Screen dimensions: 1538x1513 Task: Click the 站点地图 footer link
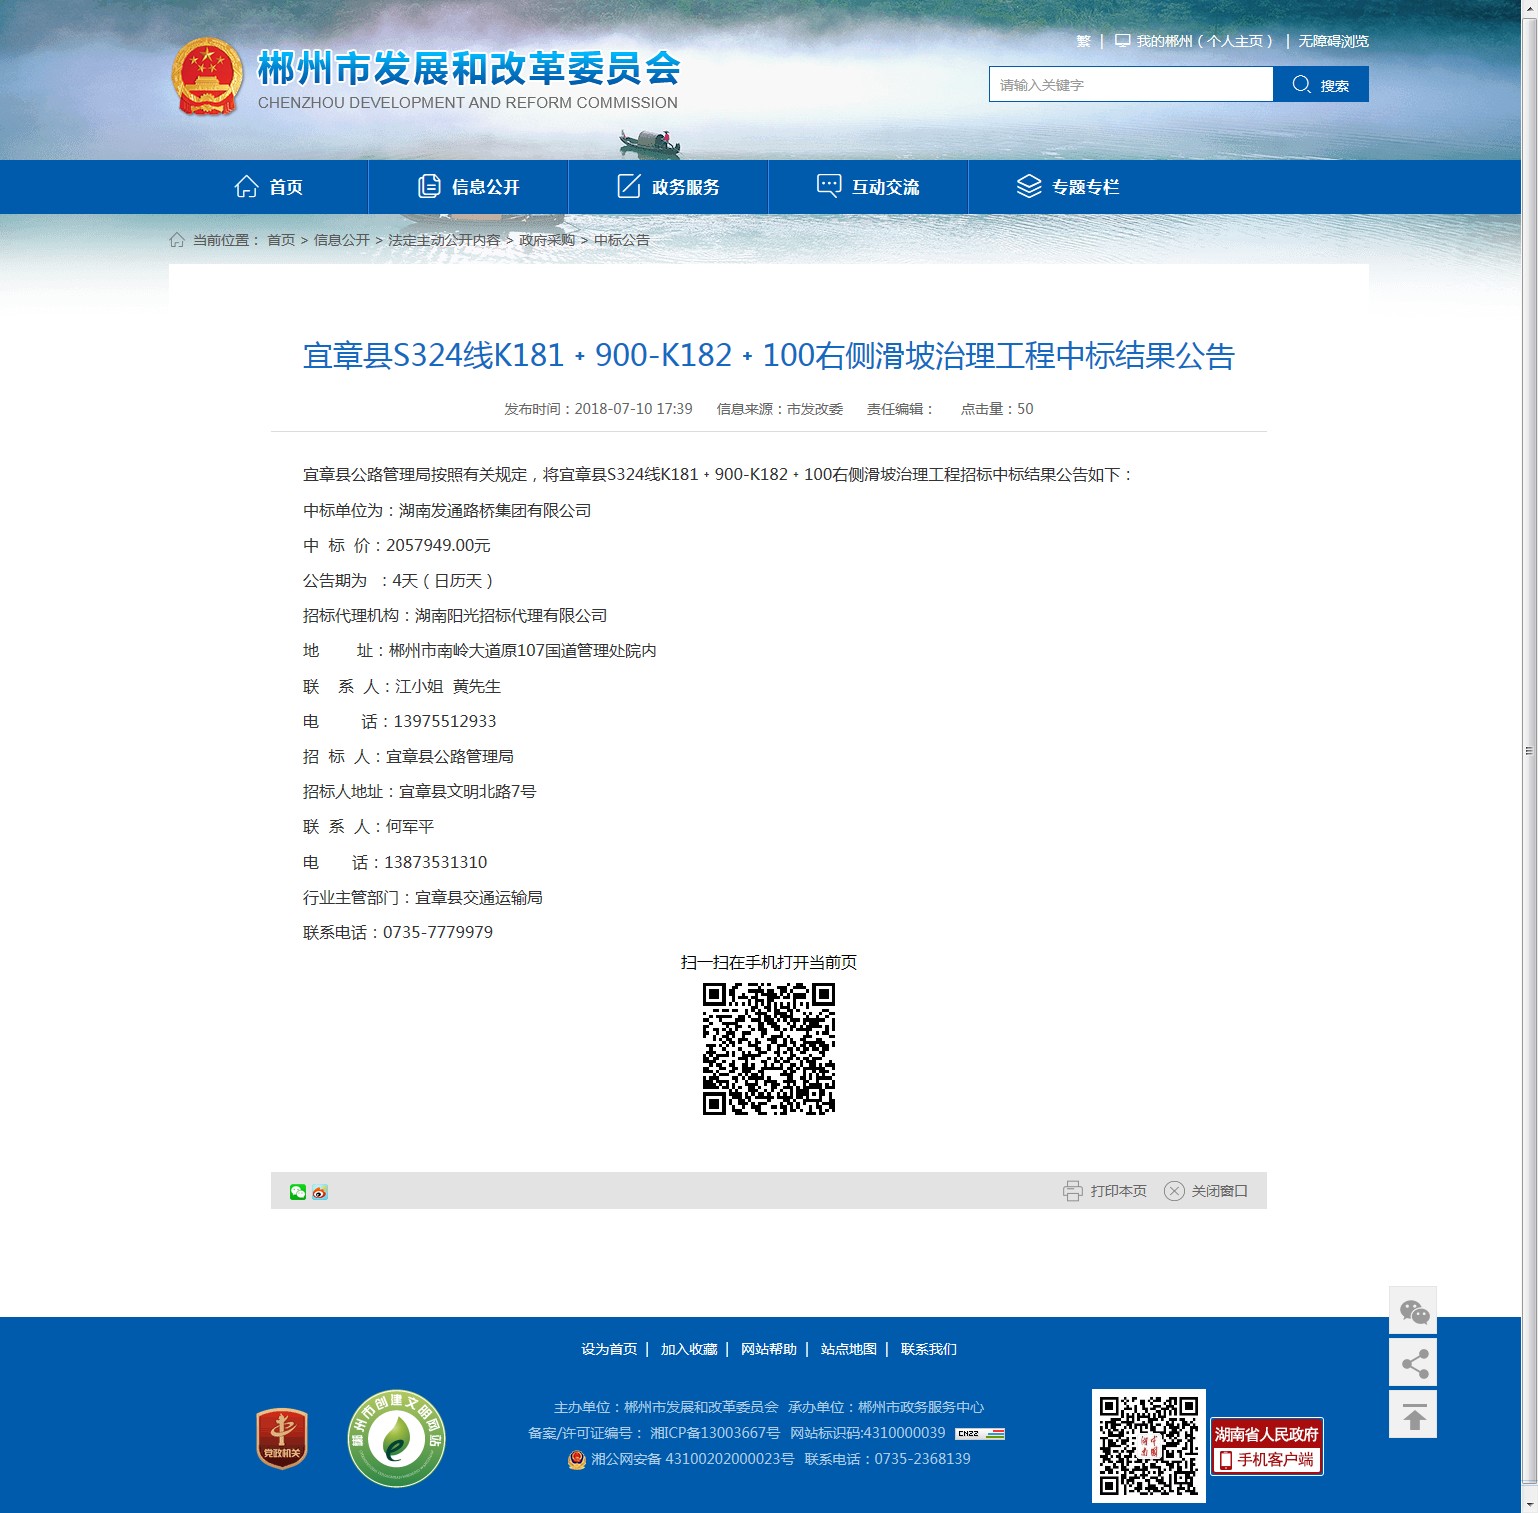click(x=848, y=1349)
